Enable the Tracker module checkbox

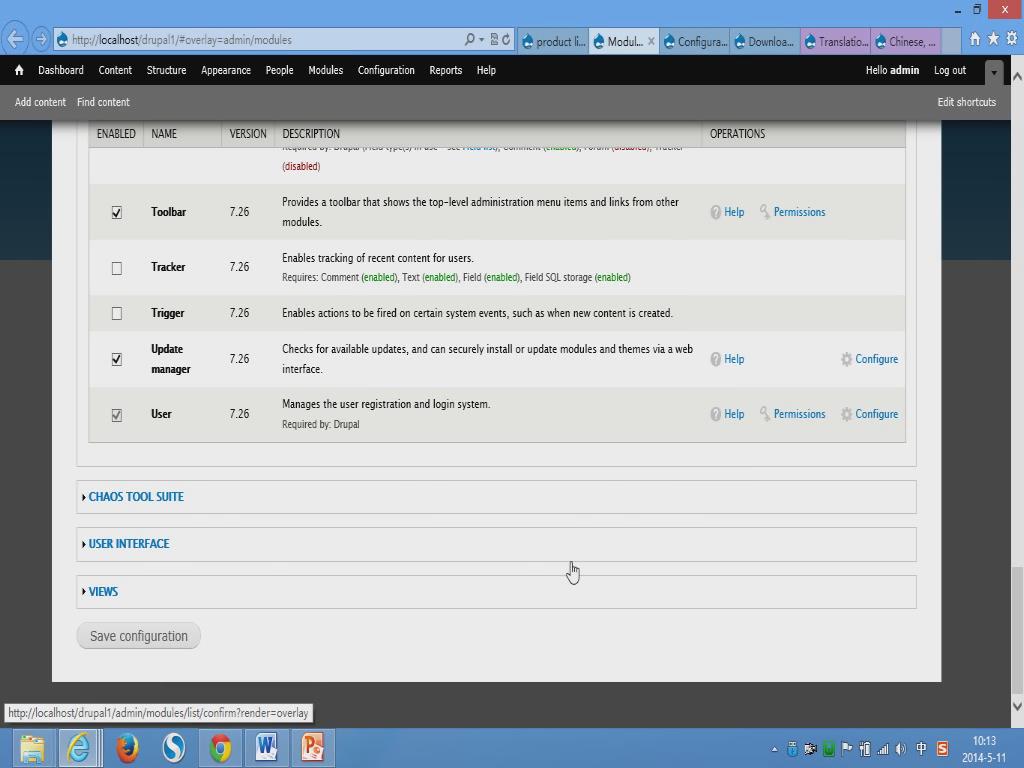pos(117,268)
